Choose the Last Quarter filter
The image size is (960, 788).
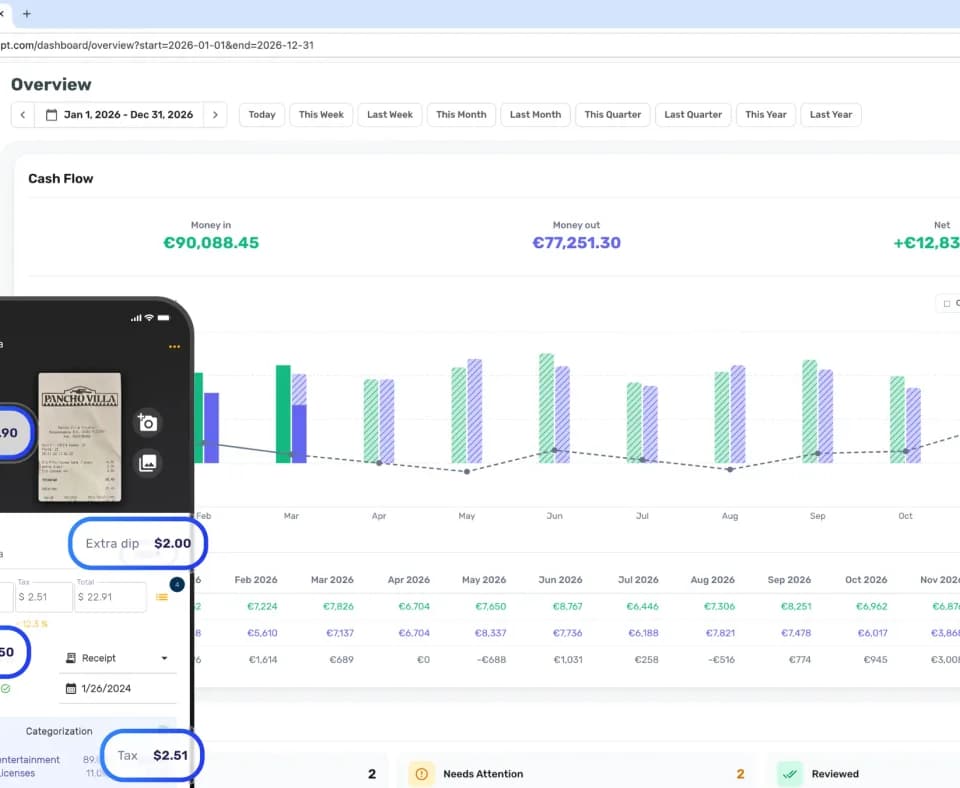[693, 114]
